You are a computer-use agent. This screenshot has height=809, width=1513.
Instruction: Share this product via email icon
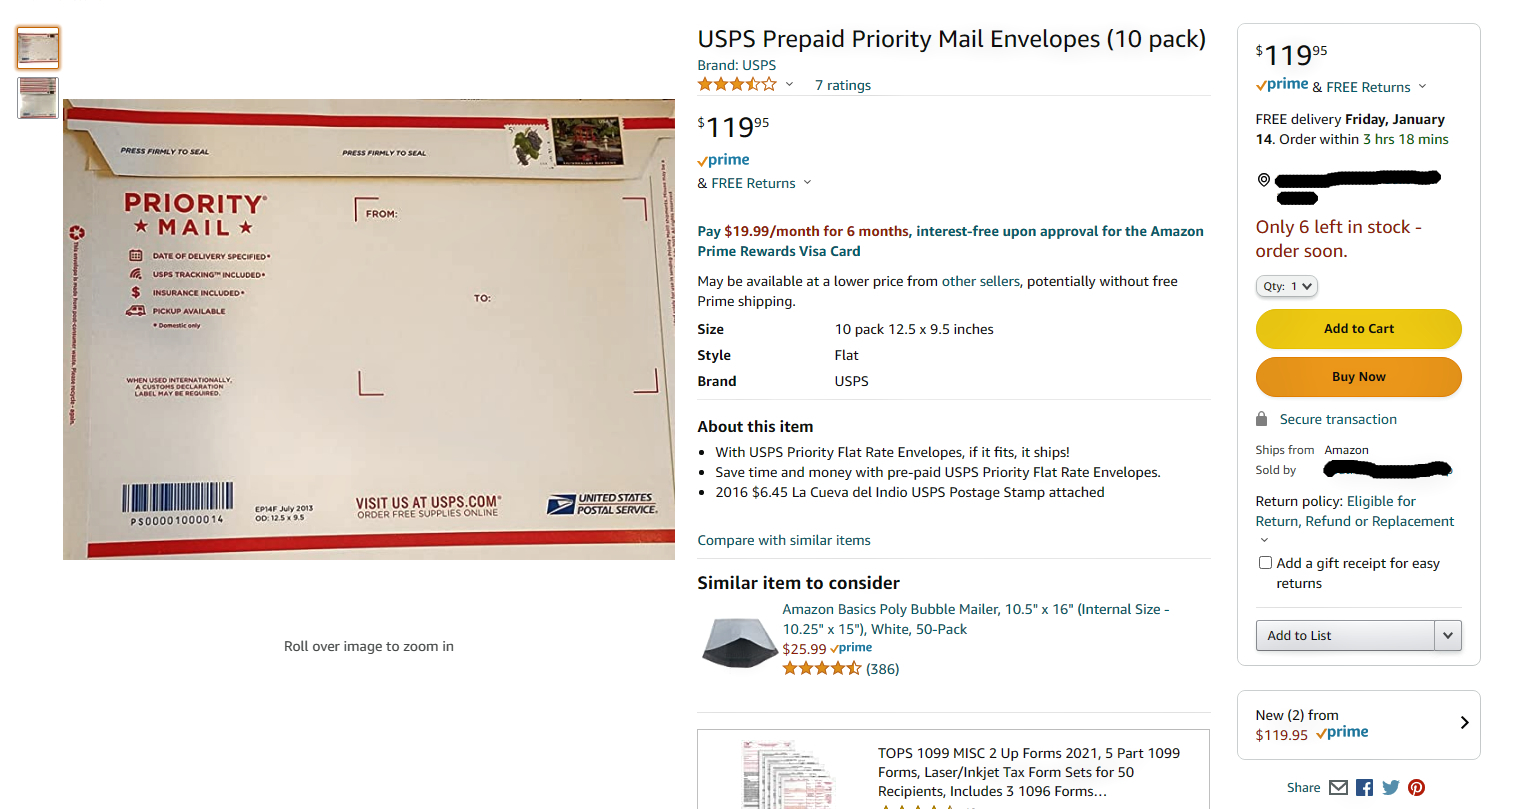pos(1338,788)
